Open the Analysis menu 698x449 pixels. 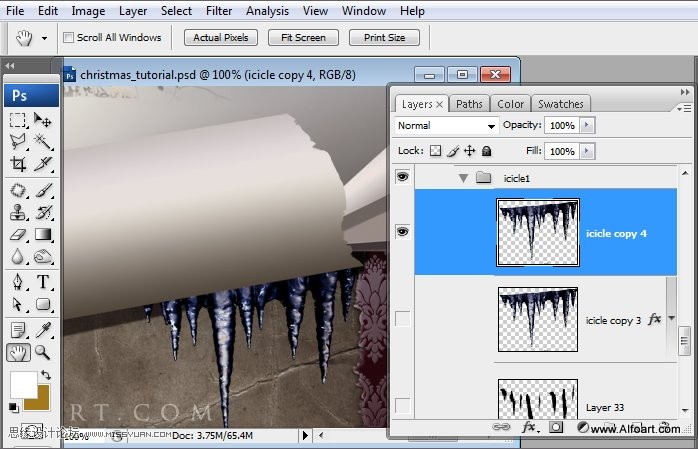pyautogui.click(x=267, y=11)
